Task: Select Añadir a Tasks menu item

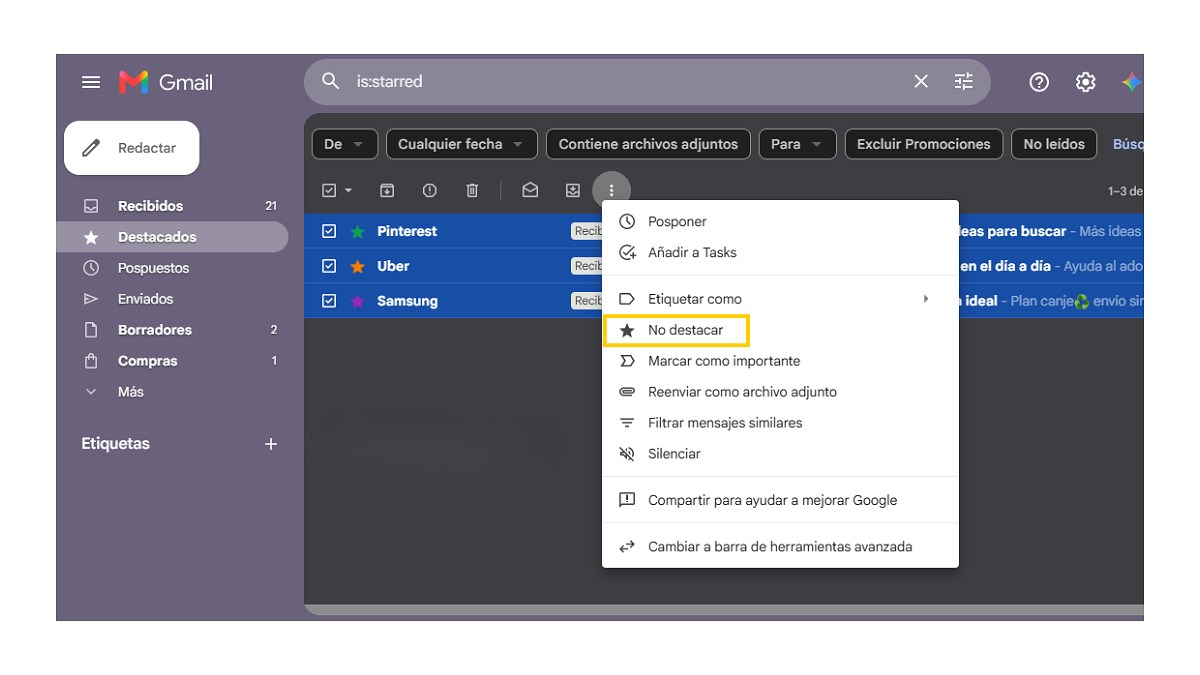Action: click(x=780, y=253)
